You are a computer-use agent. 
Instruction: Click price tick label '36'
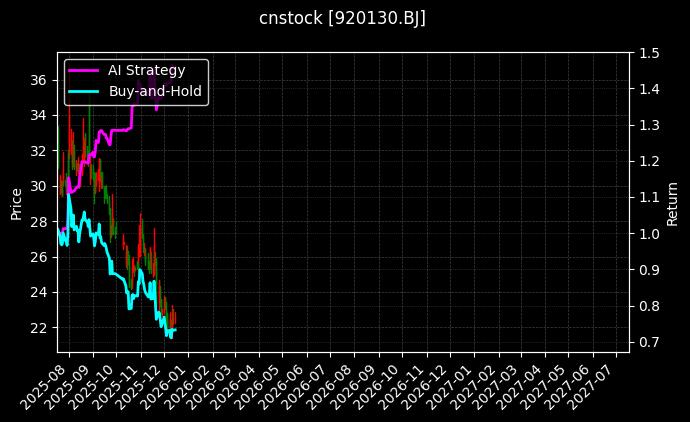(x=38, y=81)
